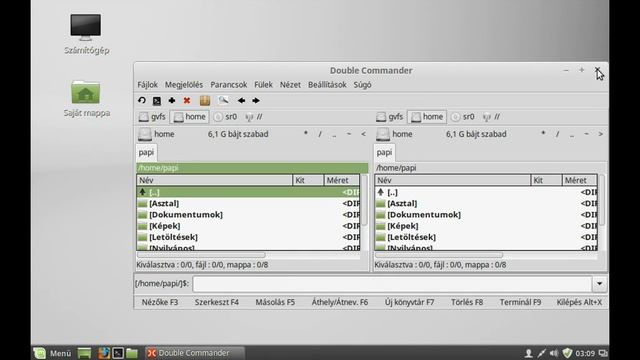The image size is (640, 360).
Task: Select the home drive in left panel
Action: (x=189, y=117)
